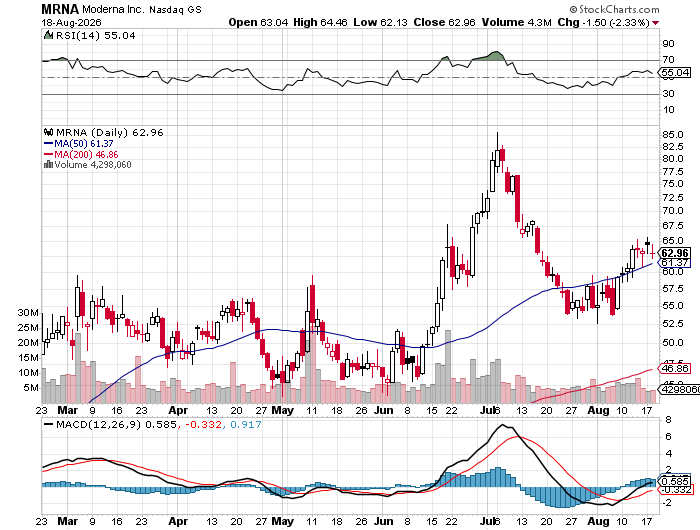Click the 5M volume axis label
This screenshot has width=700, height=530.
(30, 388)
